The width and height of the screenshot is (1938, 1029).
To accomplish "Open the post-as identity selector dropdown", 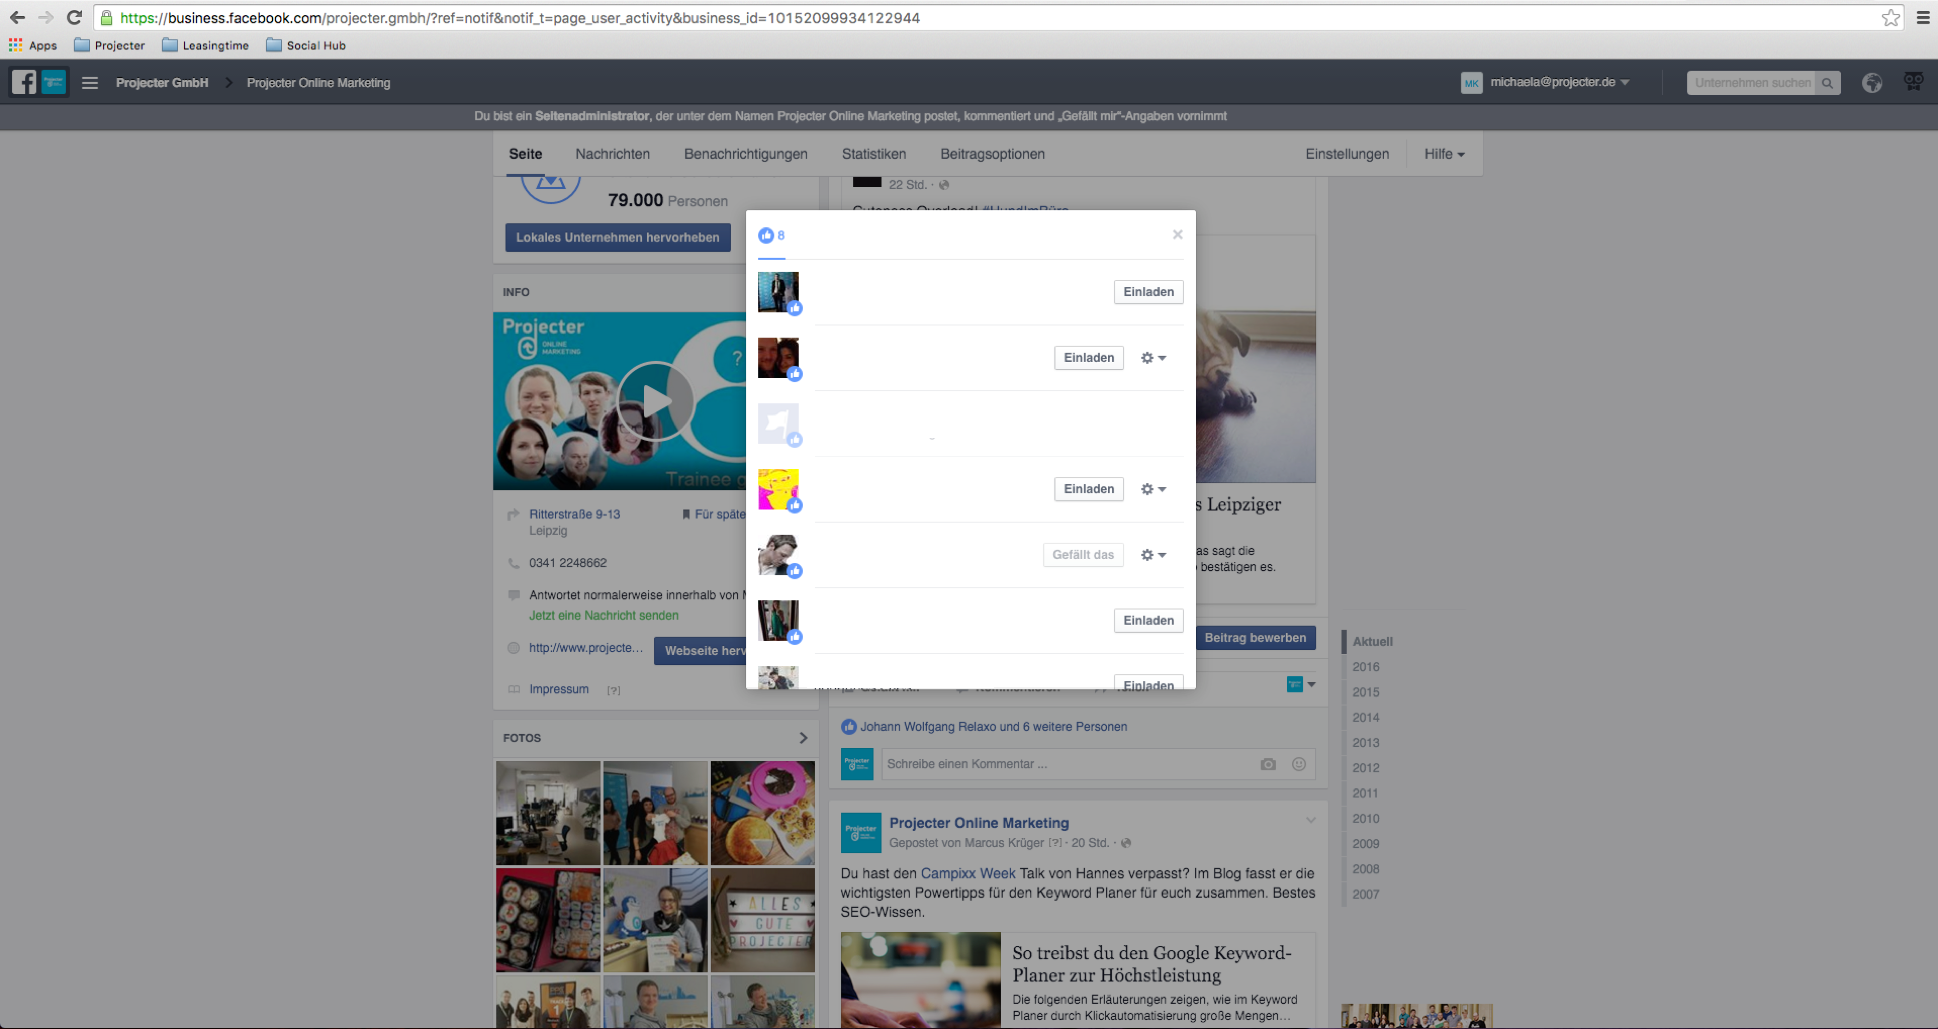I will (1301, 685).
